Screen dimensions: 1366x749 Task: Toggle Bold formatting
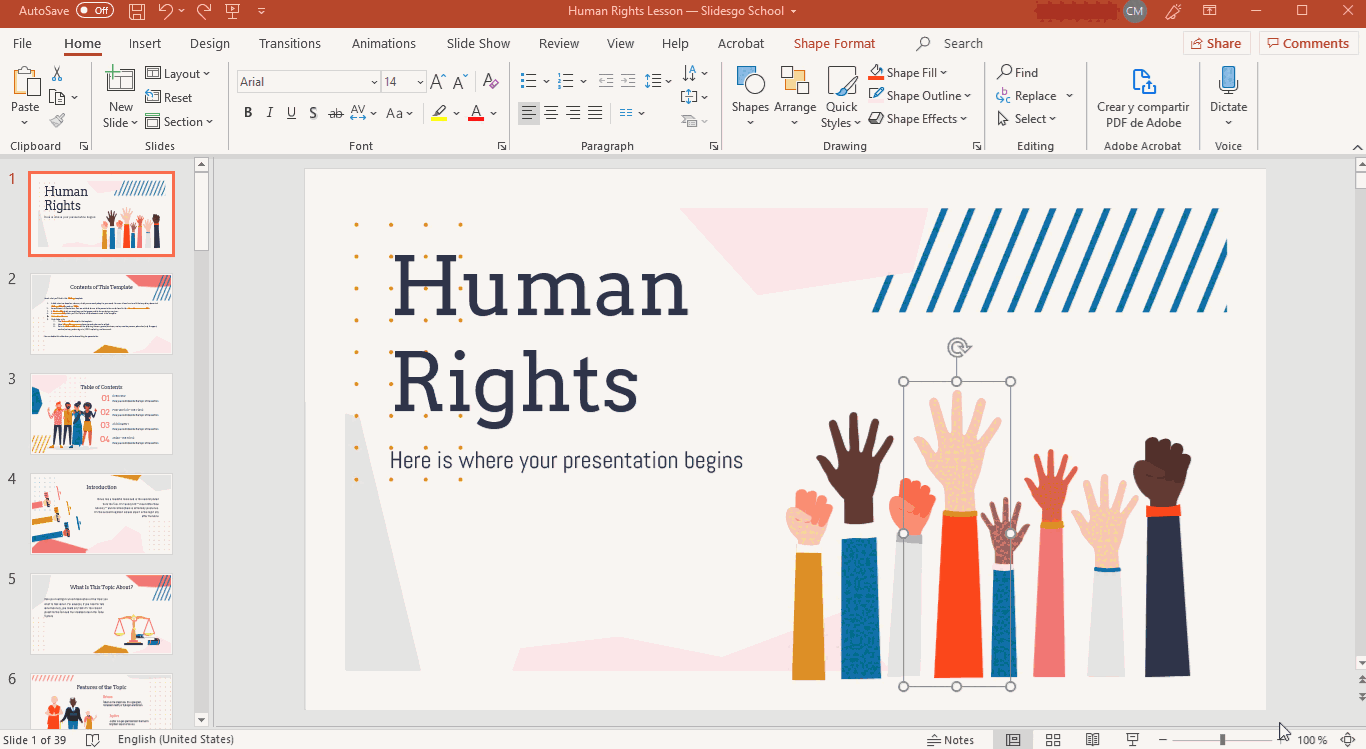tap(248, 113)
